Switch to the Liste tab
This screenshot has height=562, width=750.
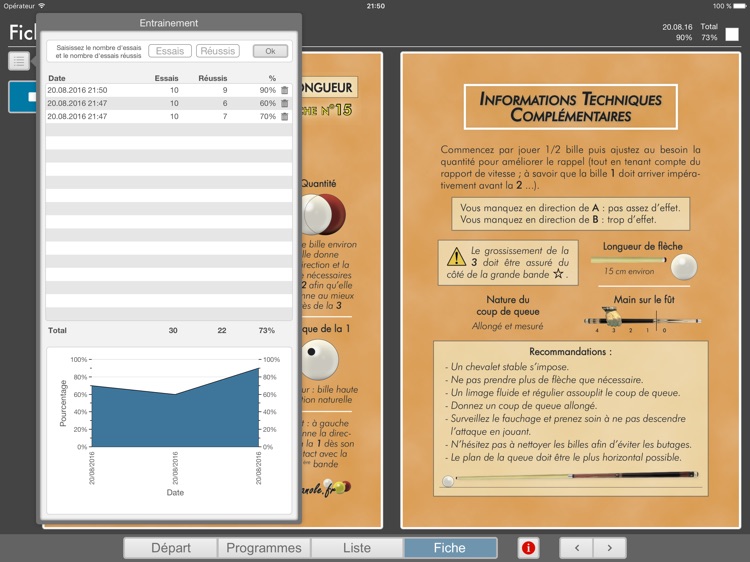[x=357, y=548]
